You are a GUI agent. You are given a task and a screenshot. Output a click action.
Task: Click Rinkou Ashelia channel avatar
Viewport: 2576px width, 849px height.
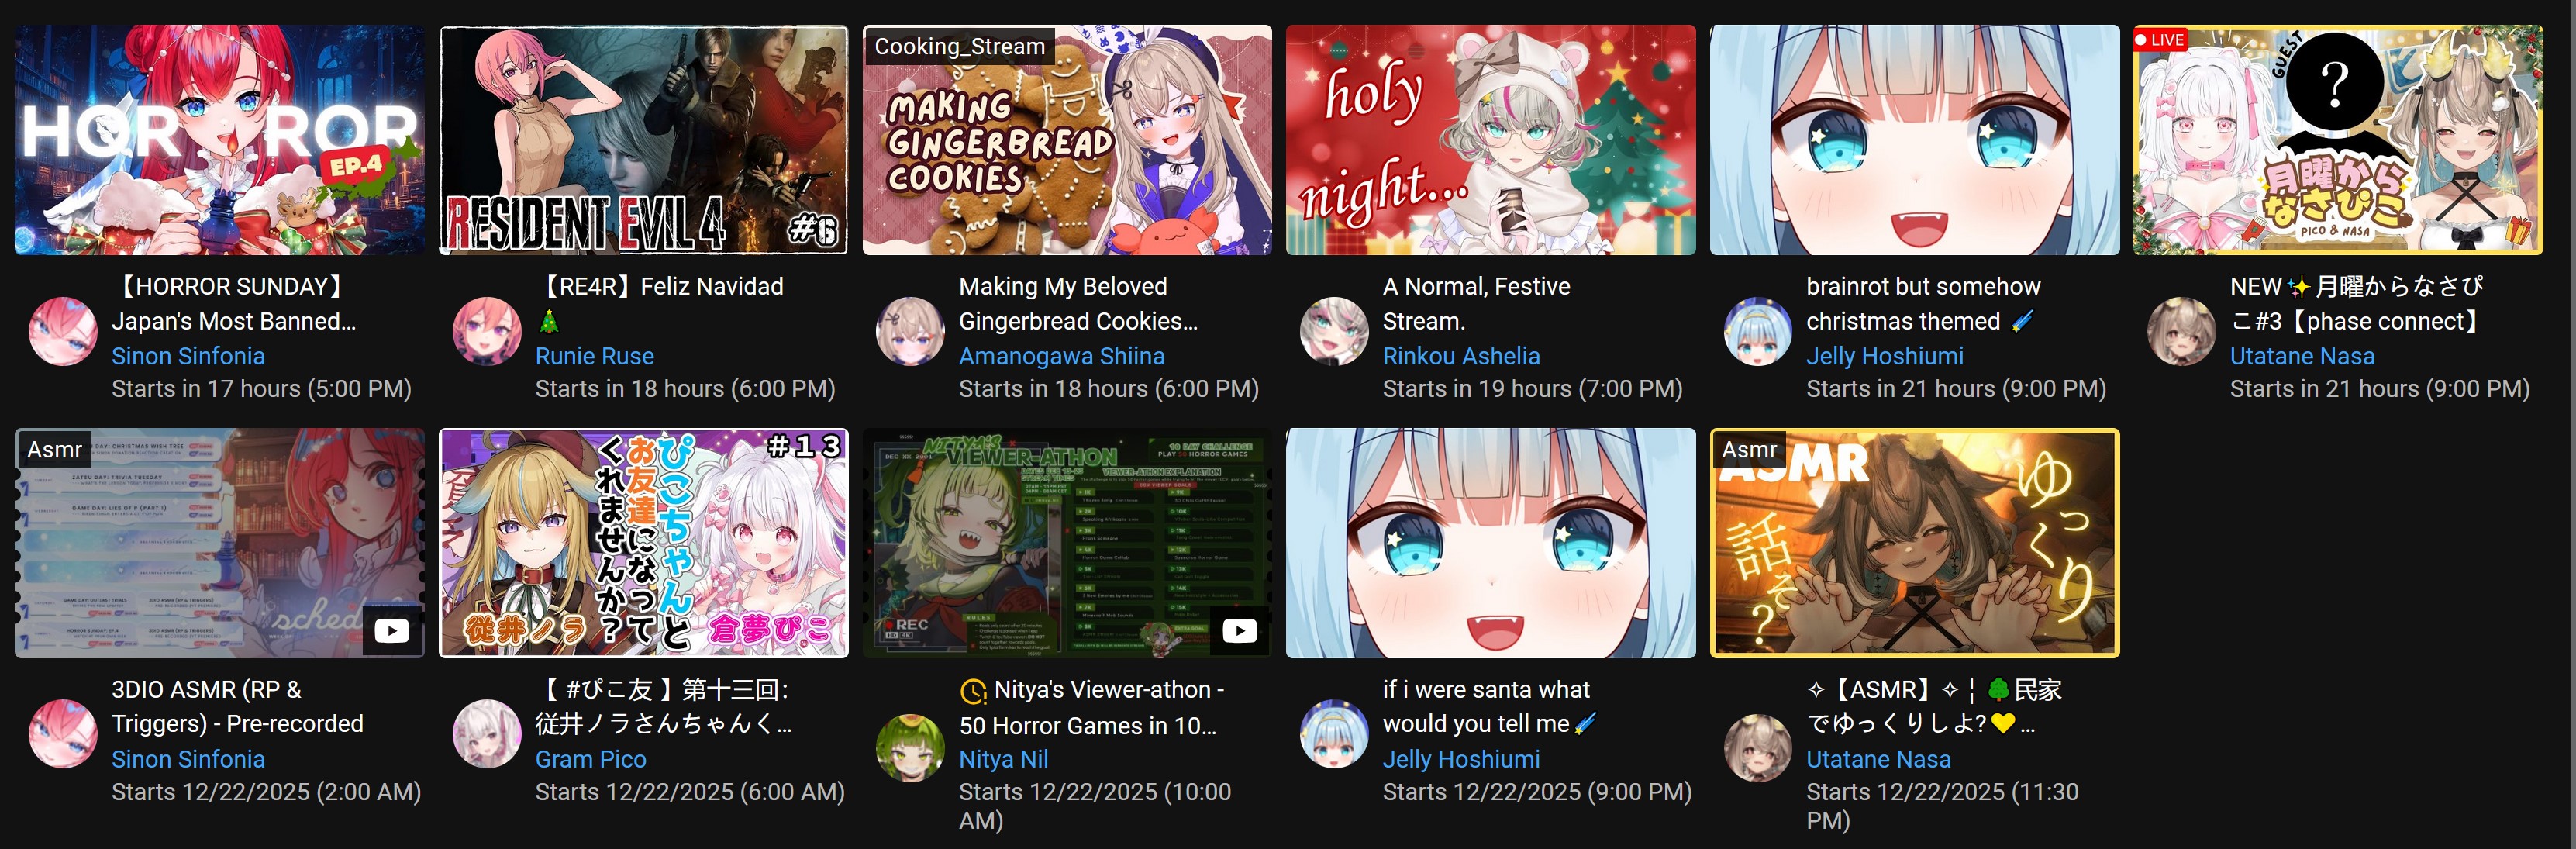point(1334,331)
